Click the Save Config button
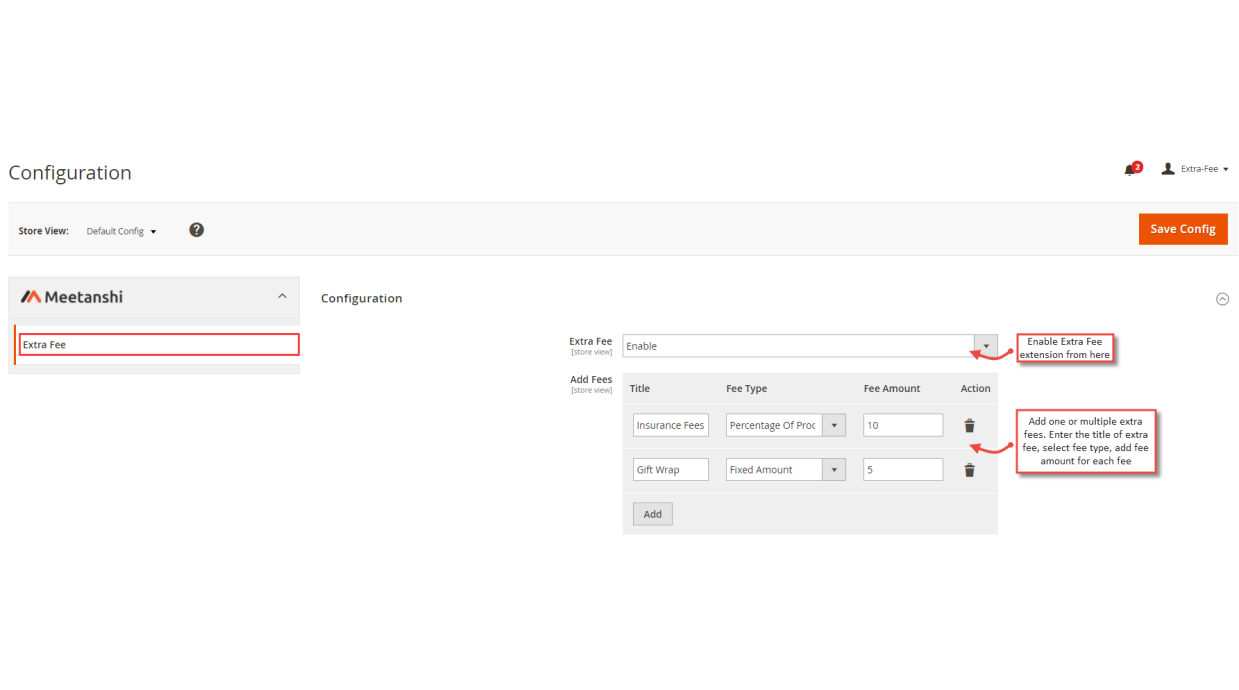The height and width of the screenshot is (690, 1239). [1183, 229]
